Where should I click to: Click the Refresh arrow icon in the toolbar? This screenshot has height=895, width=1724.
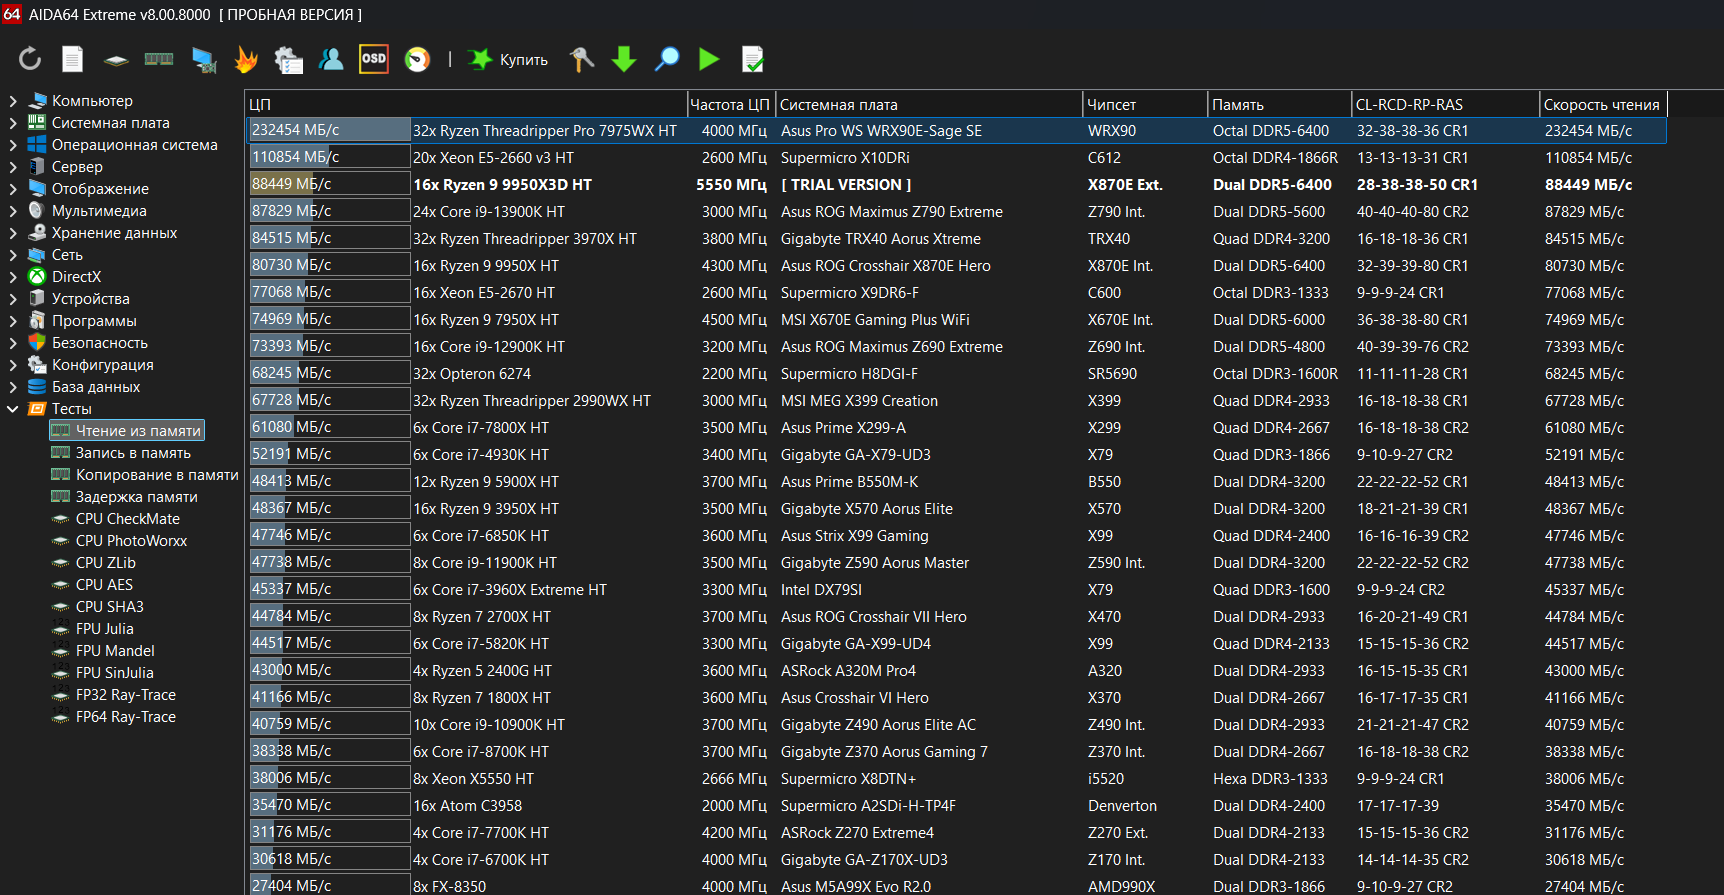[30, 59]
